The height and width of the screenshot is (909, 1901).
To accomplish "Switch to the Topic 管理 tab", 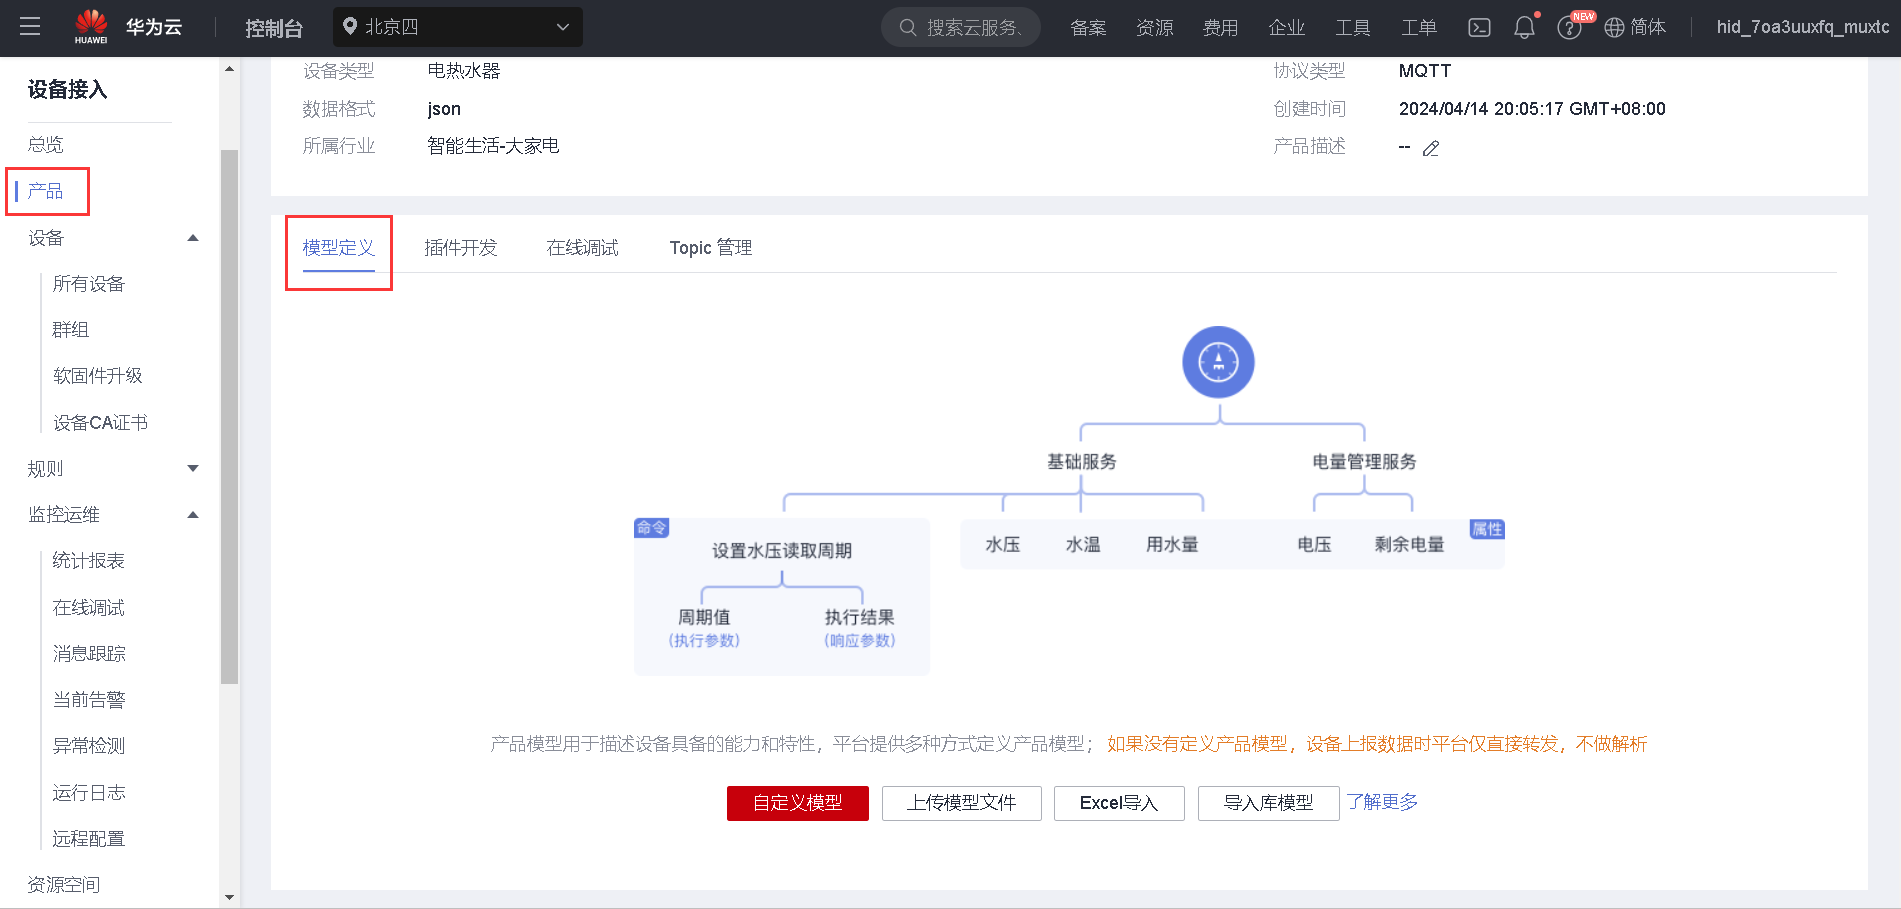I will (711, 248).
